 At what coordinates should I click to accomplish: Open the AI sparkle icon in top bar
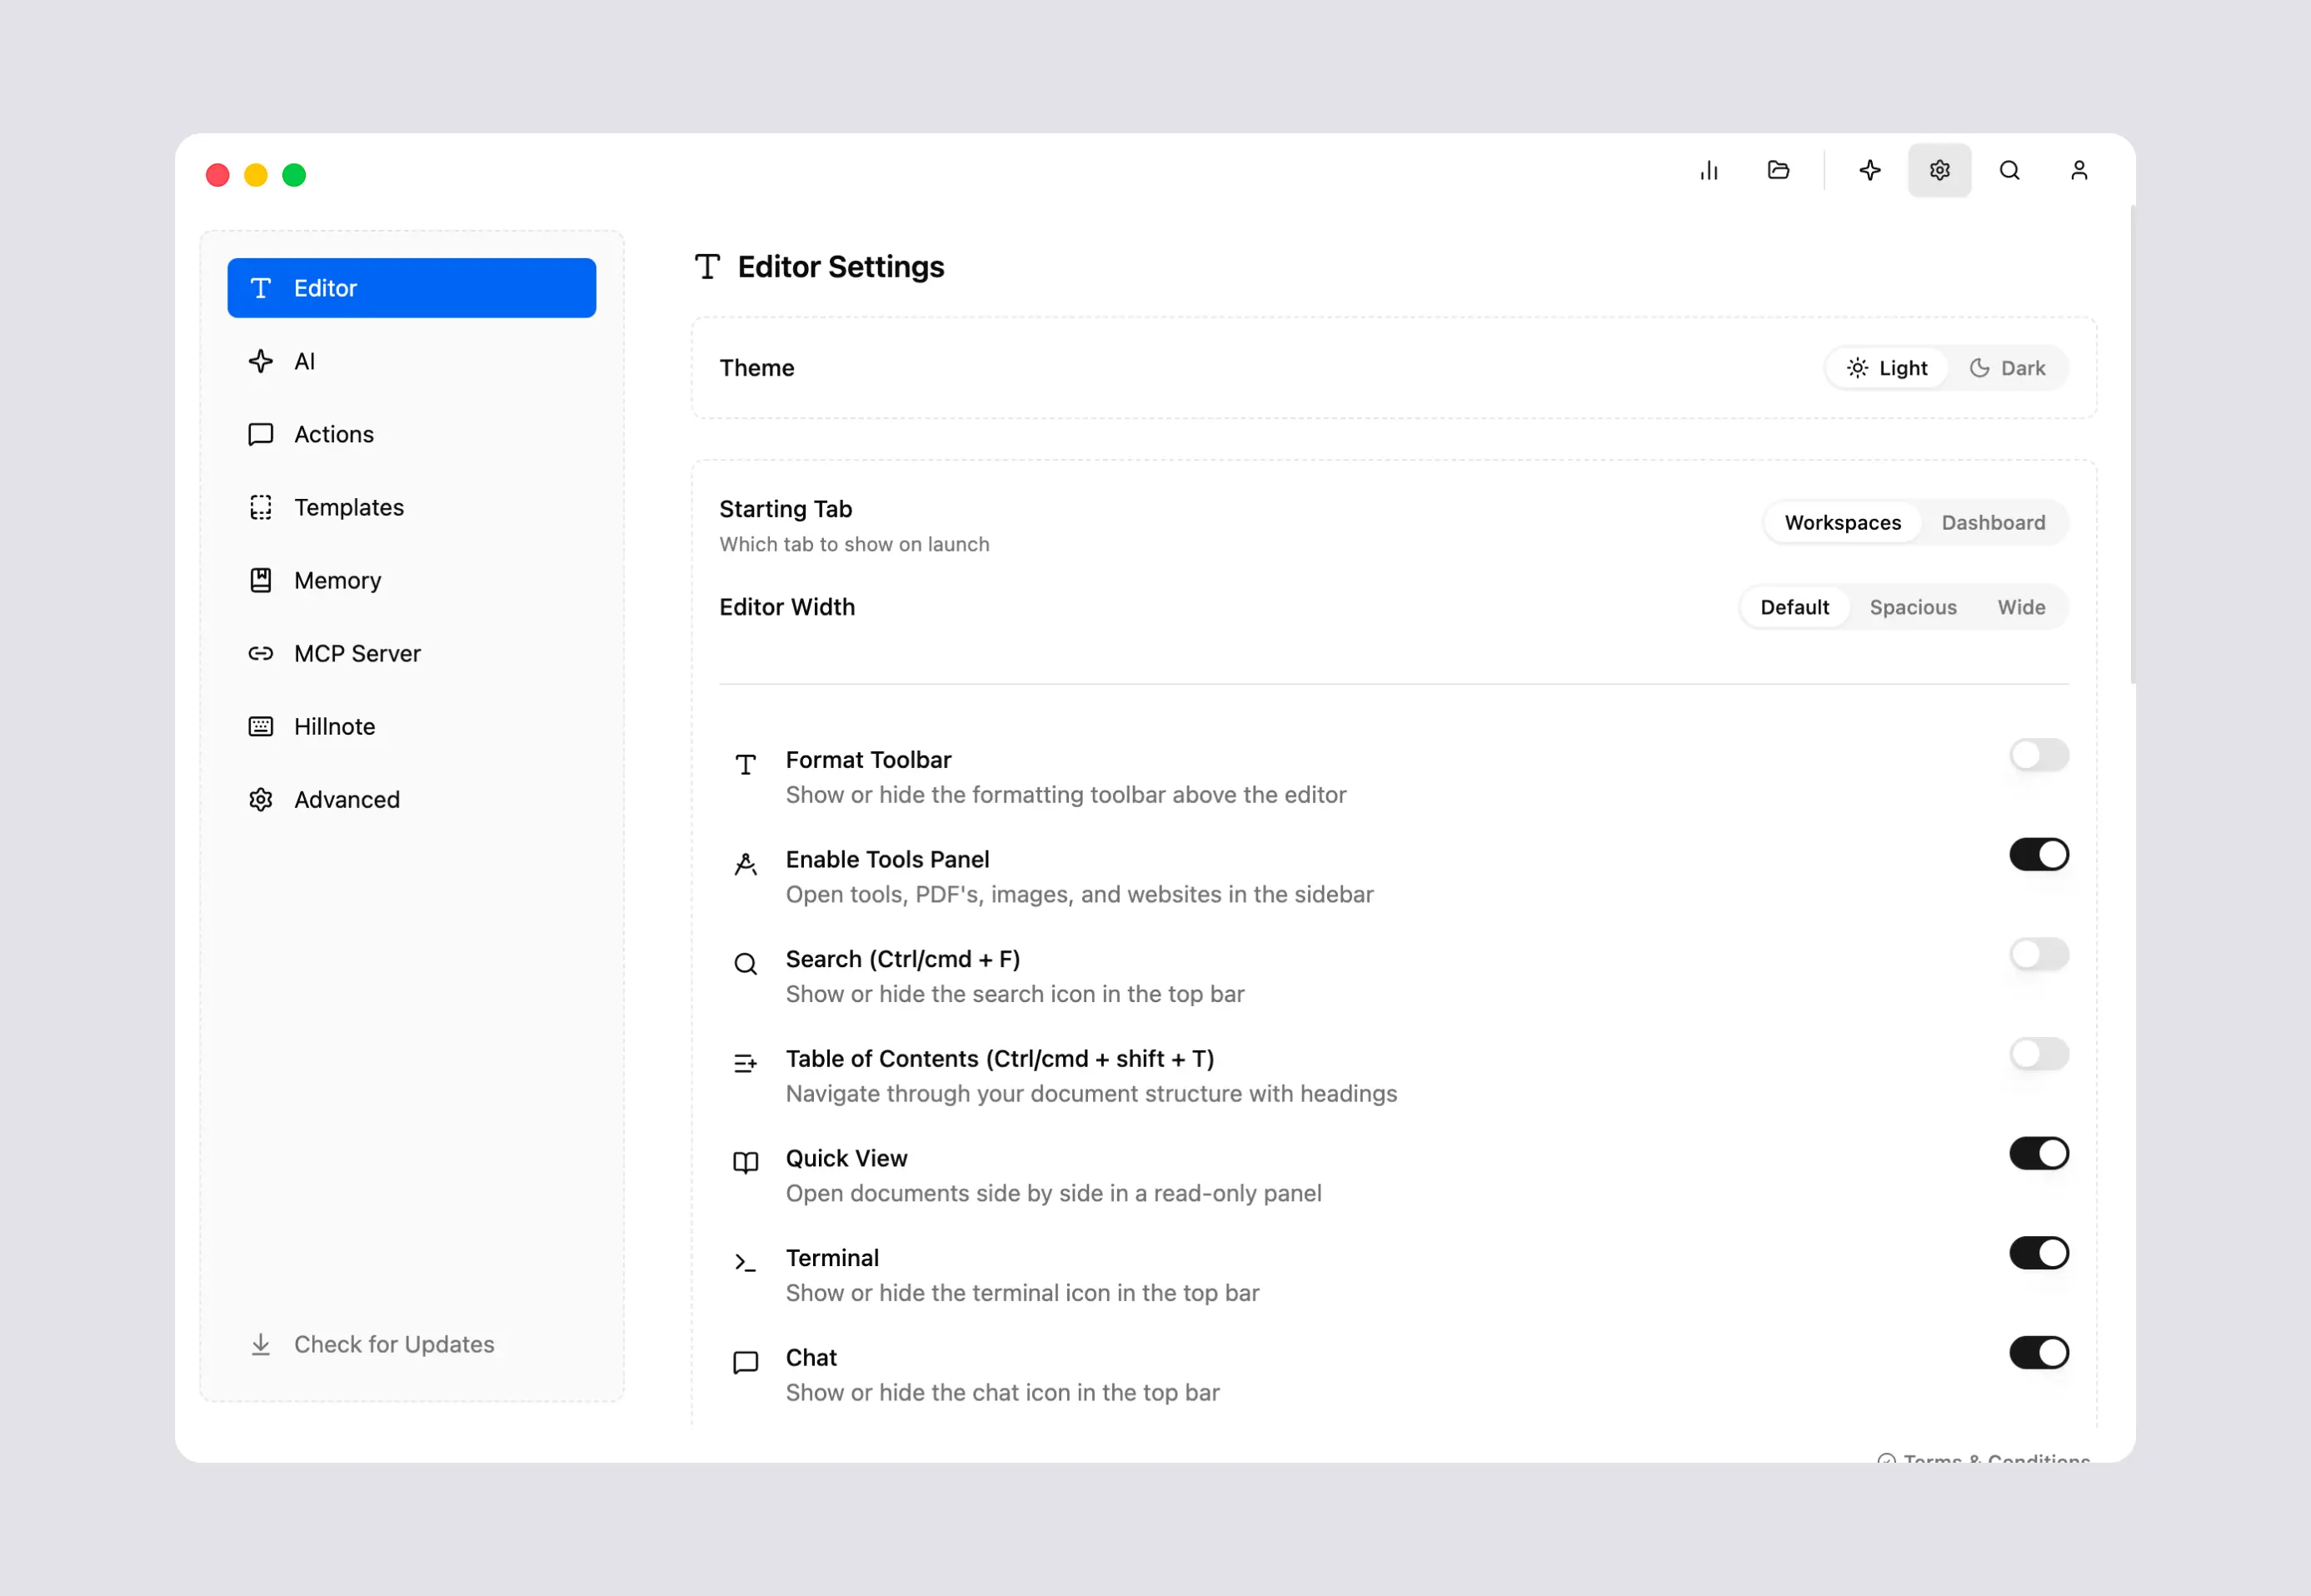click(1870, 171)
